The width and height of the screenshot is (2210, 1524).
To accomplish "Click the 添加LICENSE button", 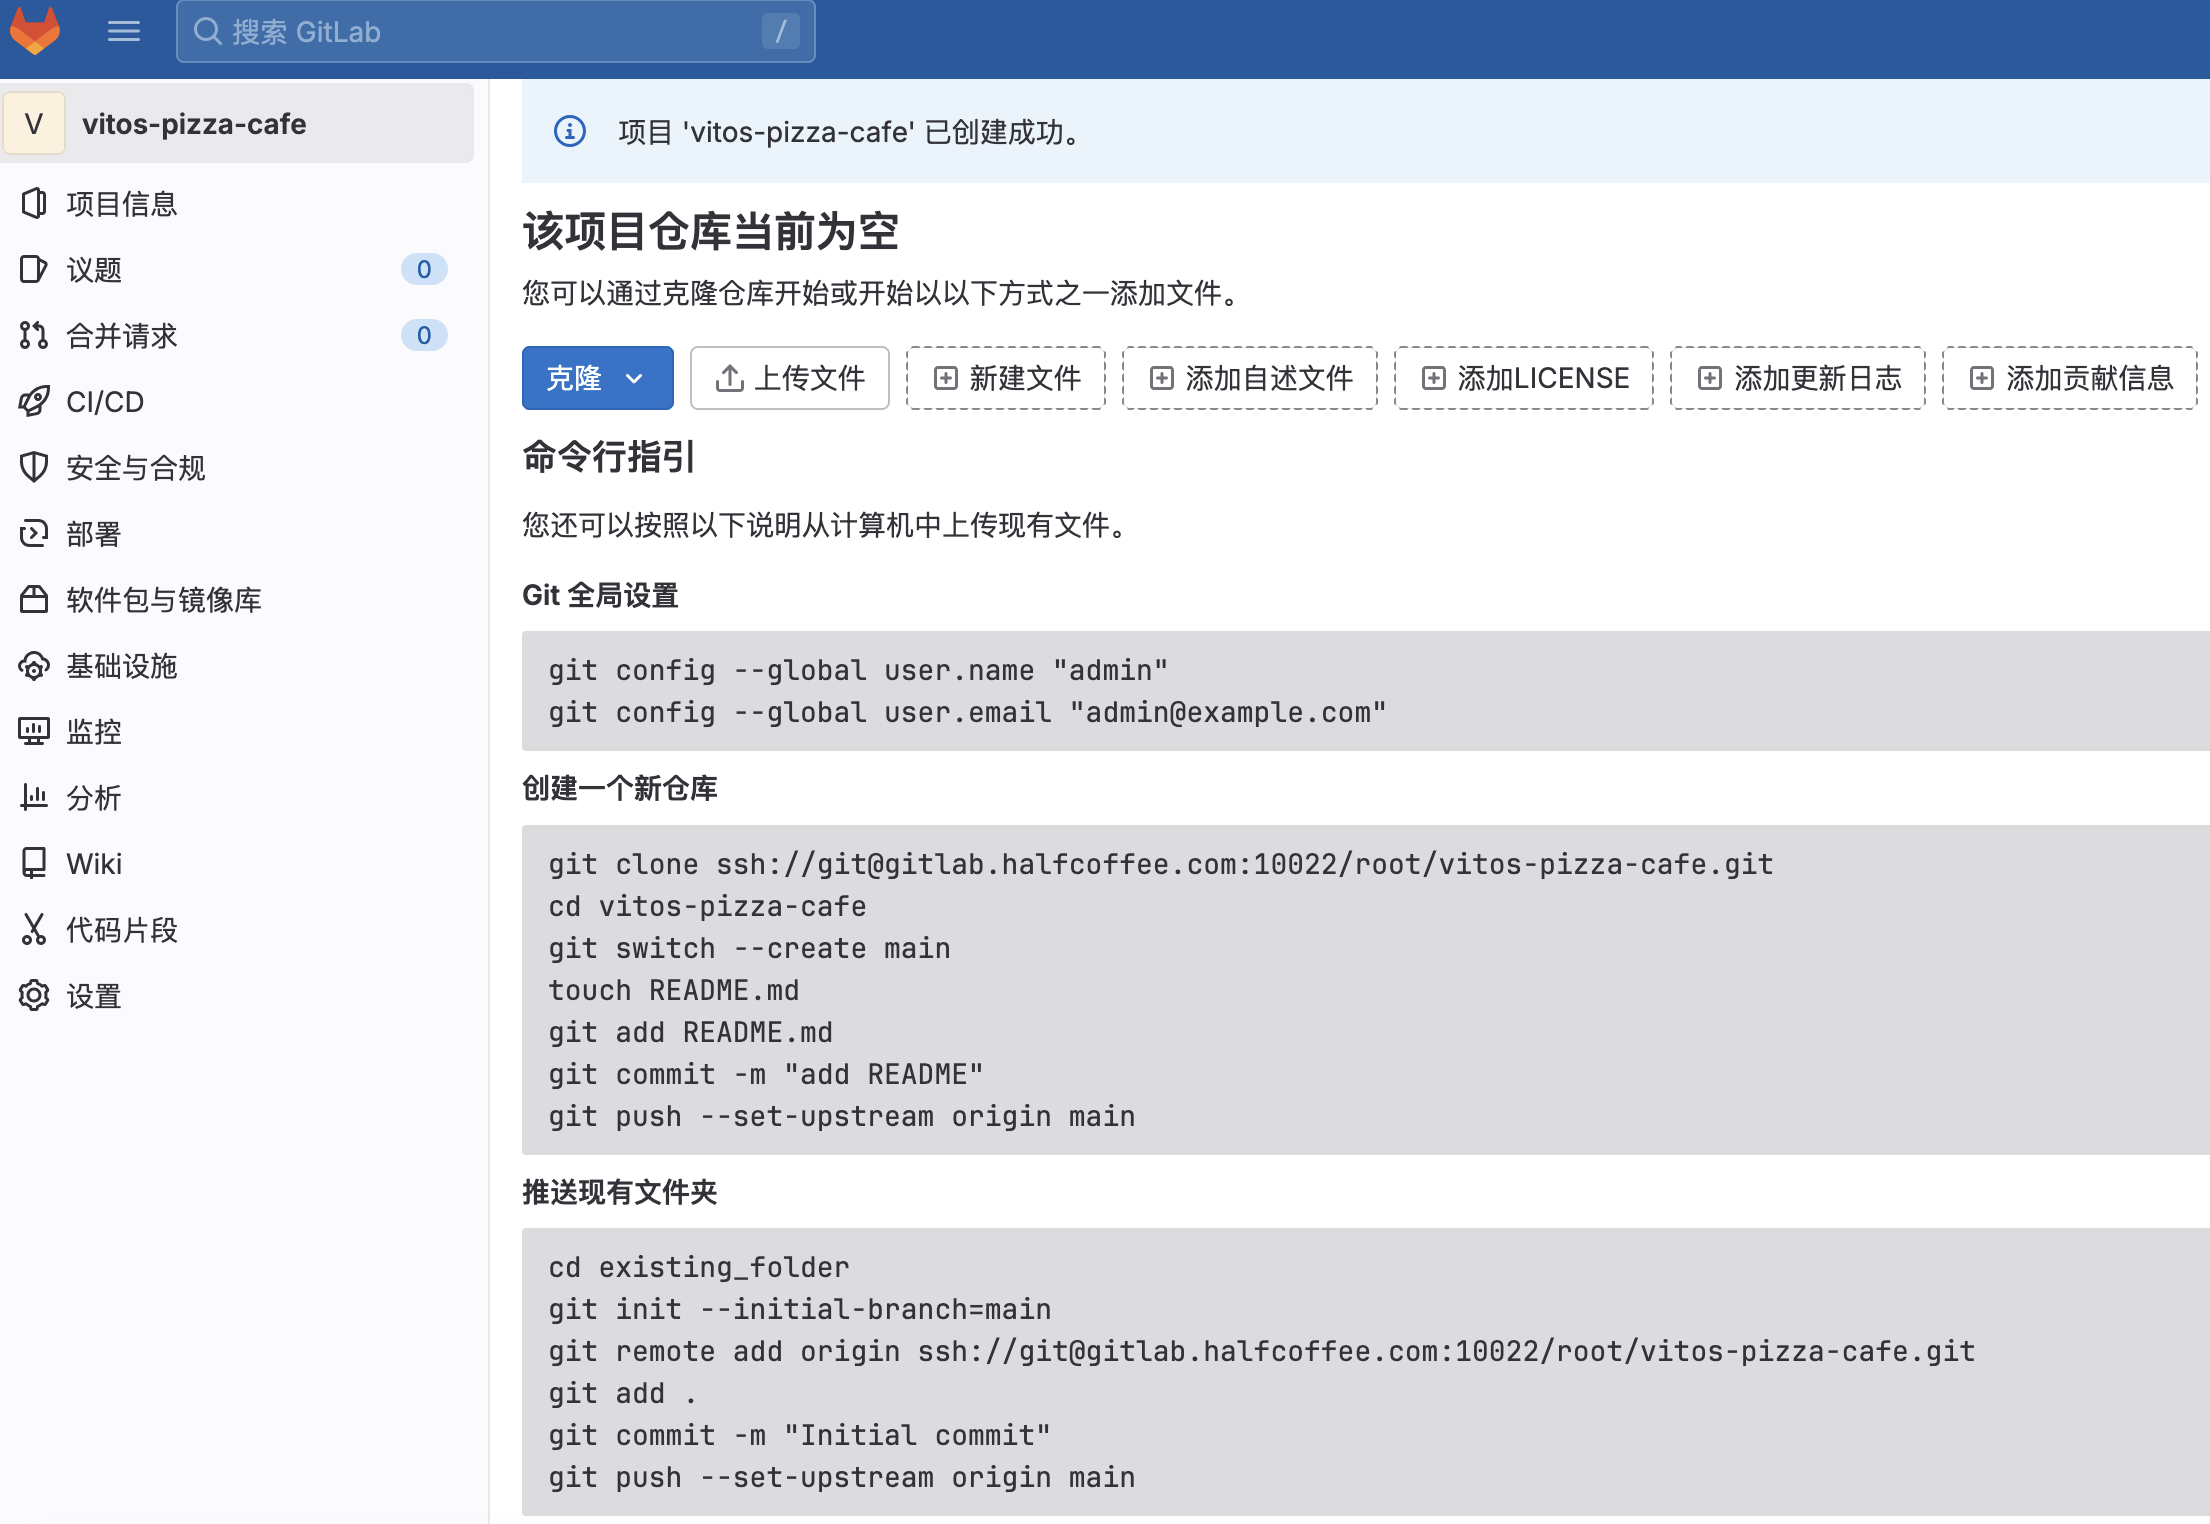I will pos(1524,378).
